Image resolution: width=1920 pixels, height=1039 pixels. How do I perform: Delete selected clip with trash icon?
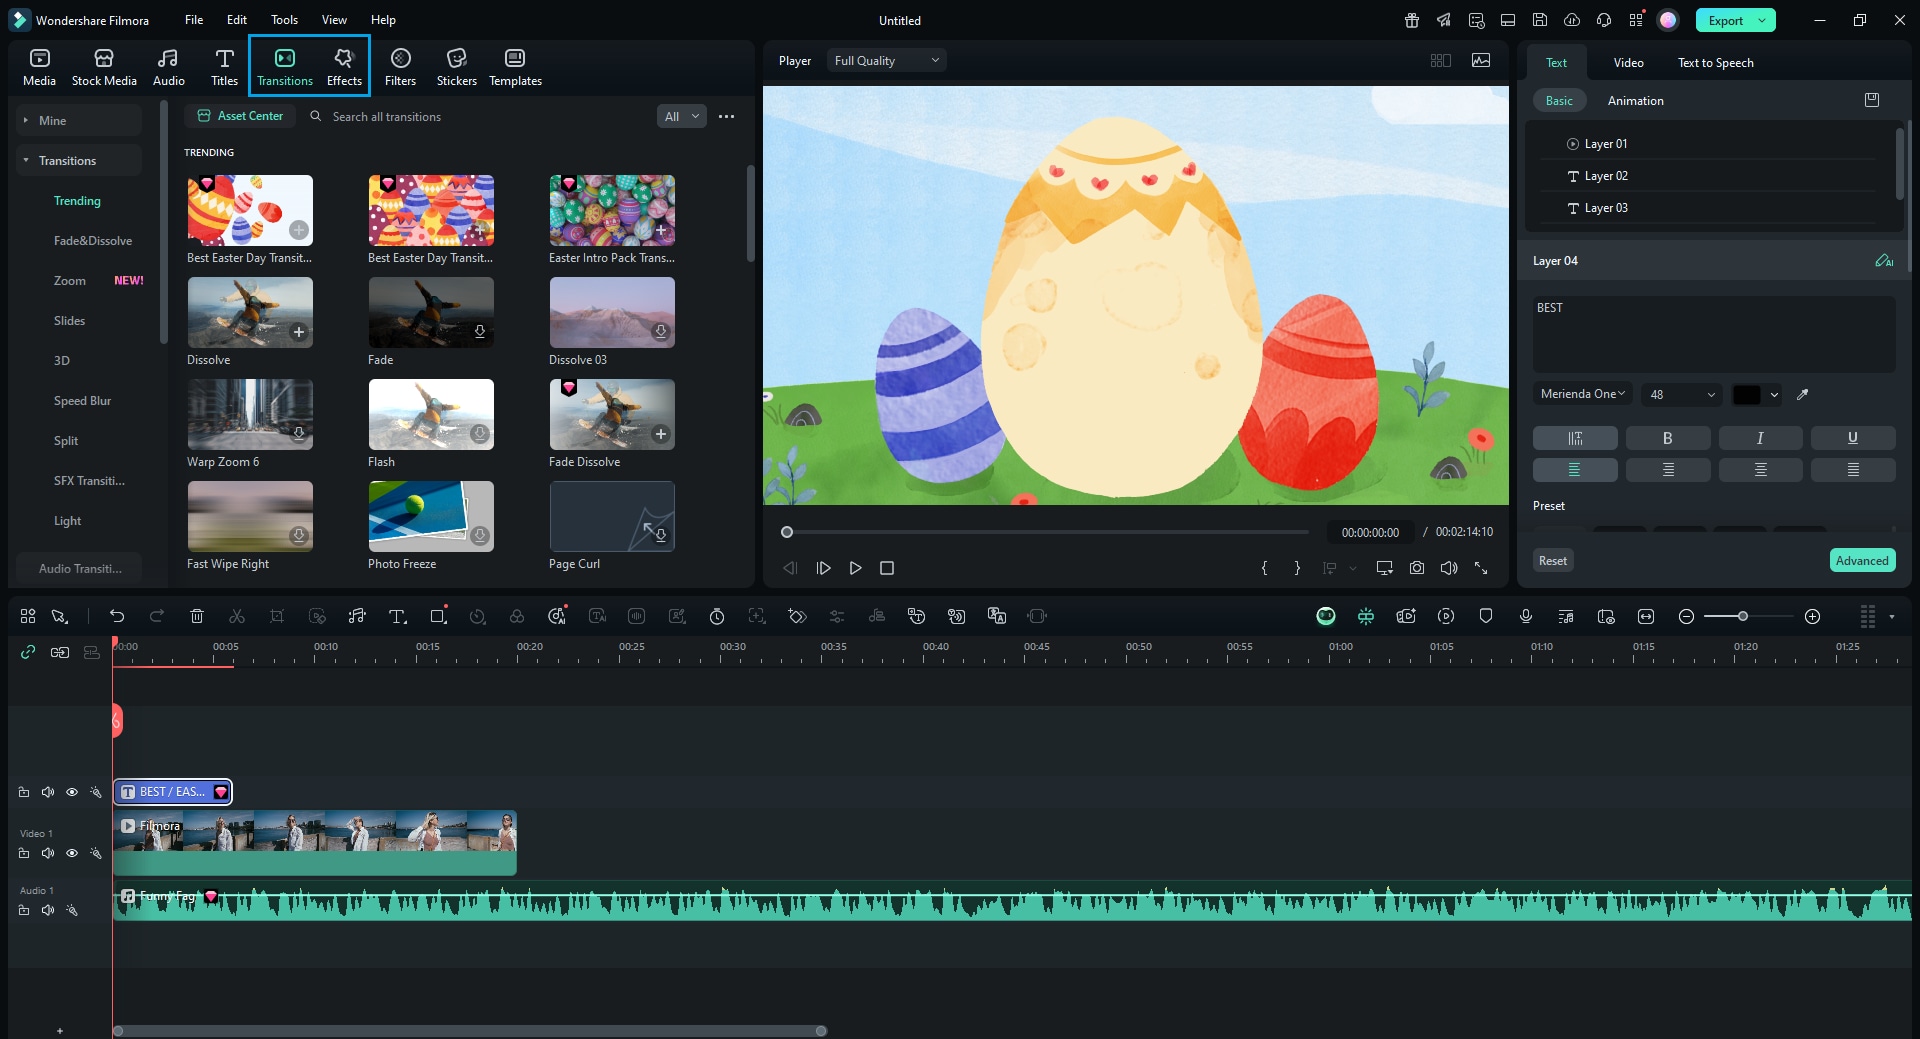click(x=197, y=616)
